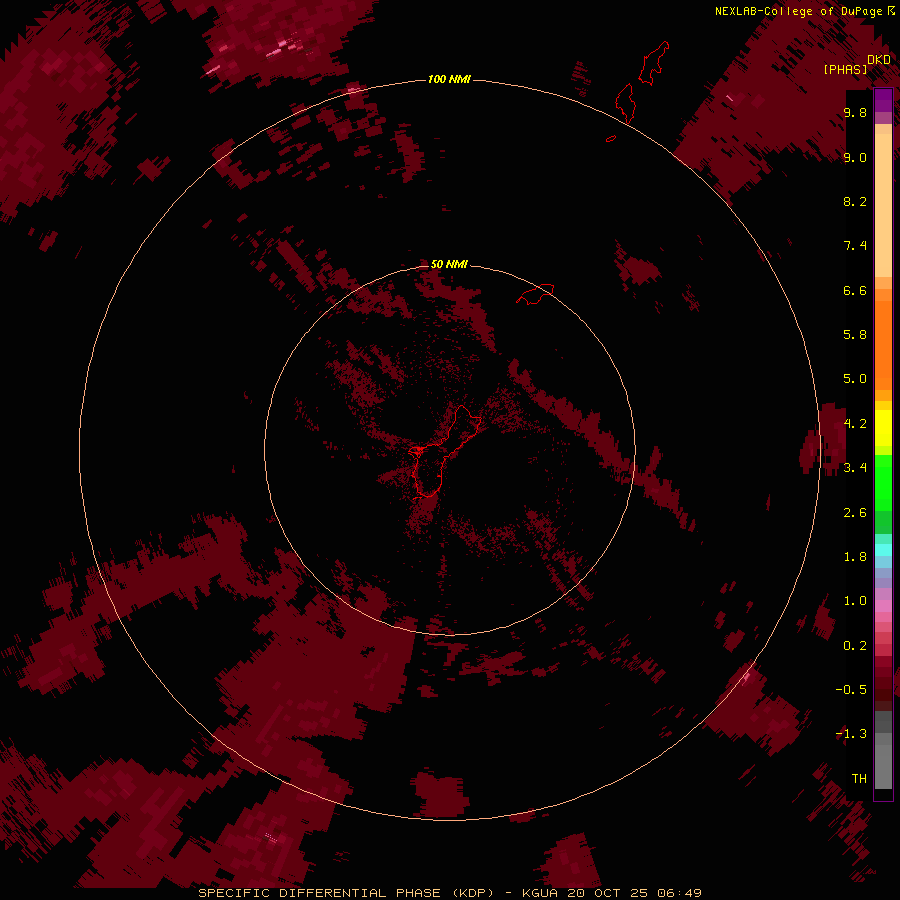900x900 pixels.
Task: Click the -0.5 value on color scale
Action: (x=851, y=690)
